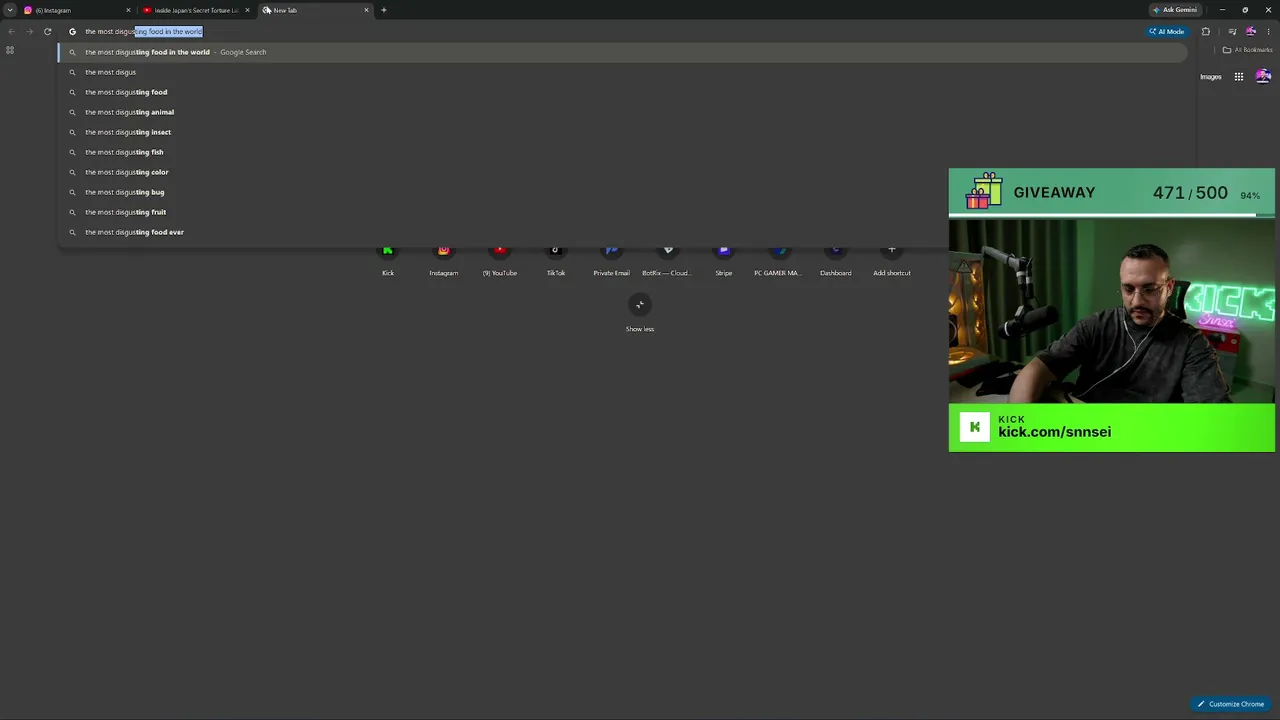Open the Private Email shortcut
The width and height of the screenshot is (1280, 720).
pos(612,260)
